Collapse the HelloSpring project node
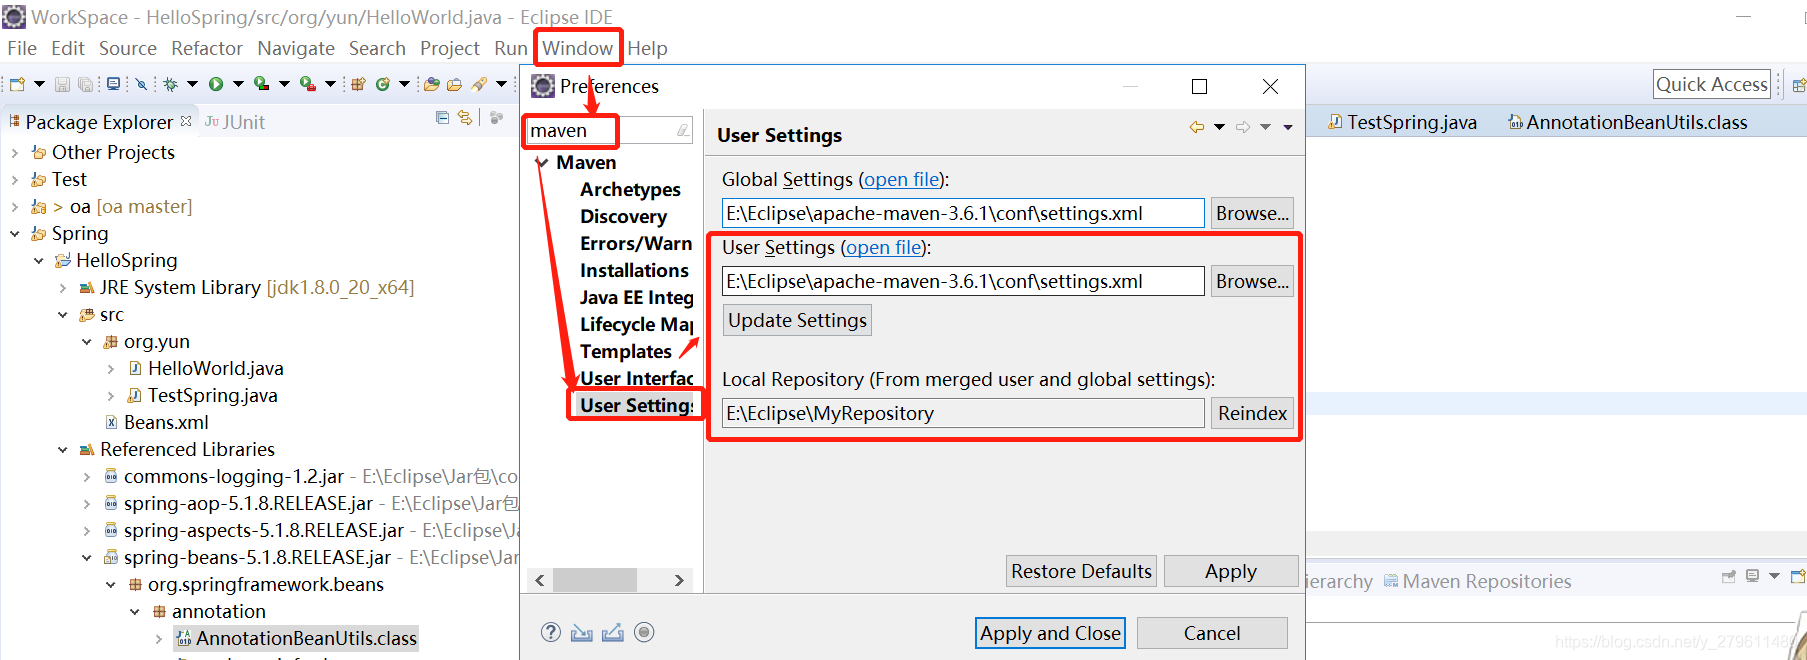Viewport: 1807px width, 660px height. (39, 261)
